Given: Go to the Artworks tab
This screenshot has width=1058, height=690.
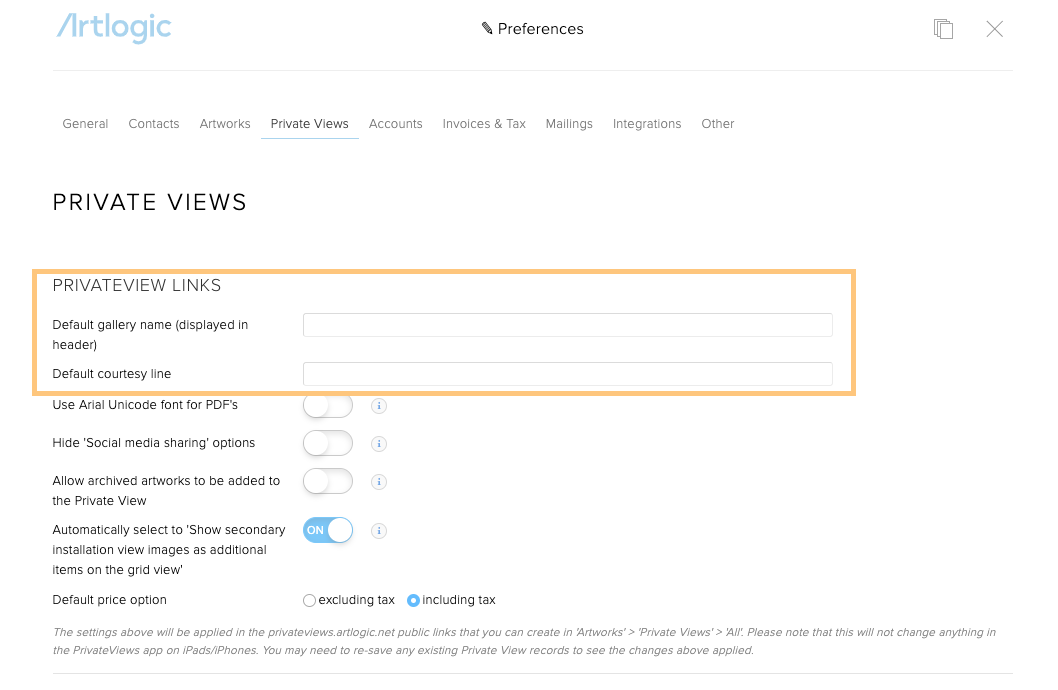Looking at the screenshot, I should (225, 124).
